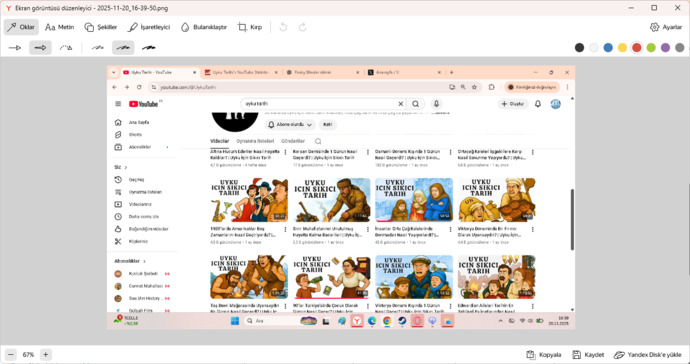
Task: Choose the curved dashed arrow style
Action: [x=66, y=48]
